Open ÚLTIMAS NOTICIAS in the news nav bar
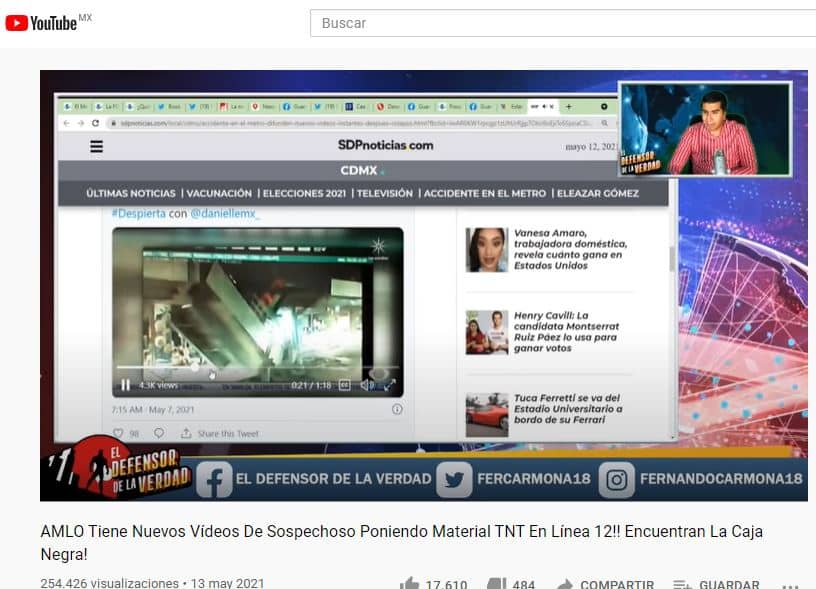 pos(131,194)
